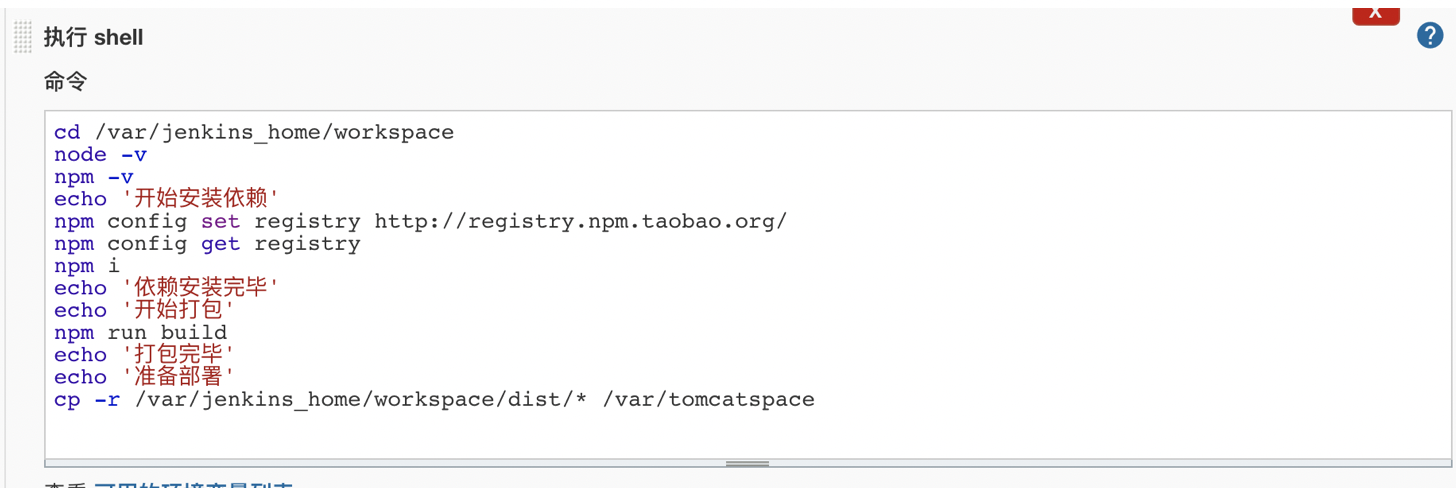Click the echo '开始安装依赖' line
The image size is (1456, 488).
[x=165, y=199]
